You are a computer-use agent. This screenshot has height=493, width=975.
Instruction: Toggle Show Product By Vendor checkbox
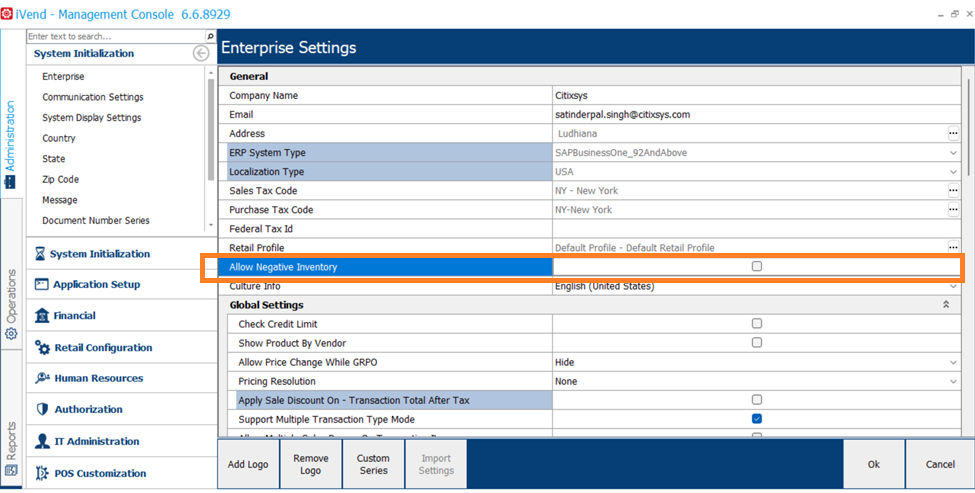pos(757,343)
